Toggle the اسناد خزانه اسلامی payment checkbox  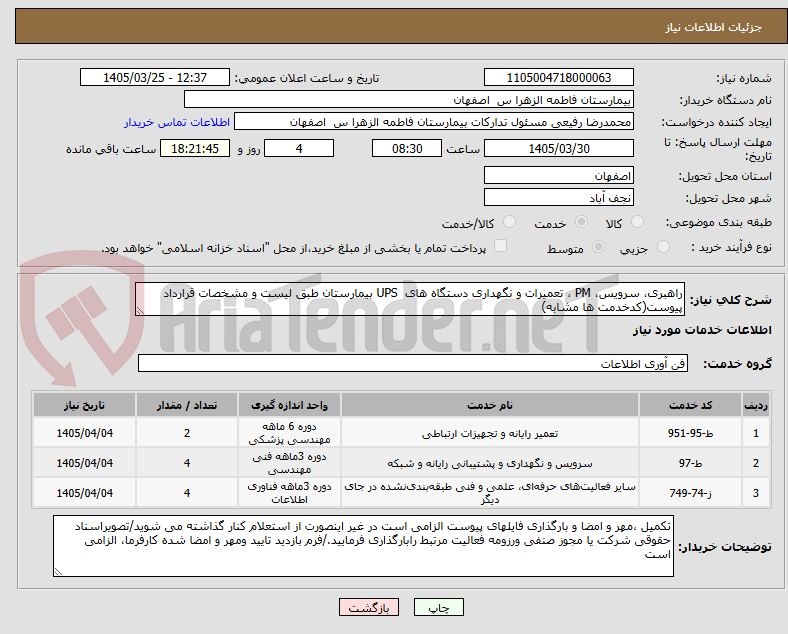point(501,246)
